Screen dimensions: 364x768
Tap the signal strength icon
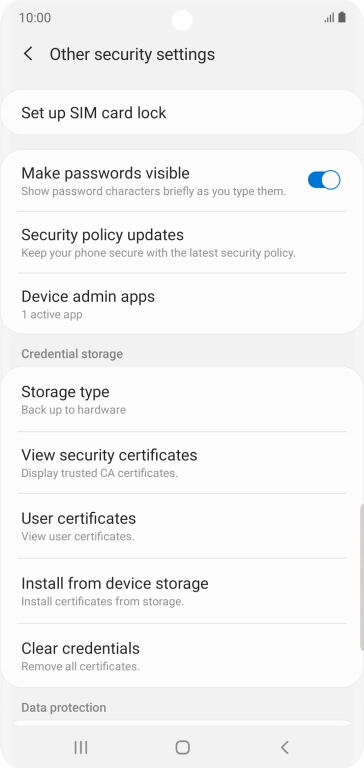click(329, 18)
